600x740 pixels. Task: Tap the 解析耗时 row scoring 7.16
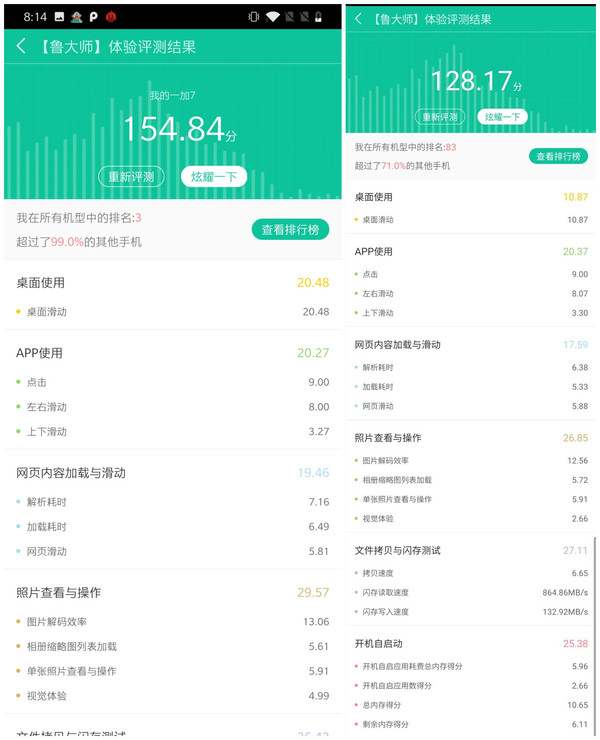(172, 502)
